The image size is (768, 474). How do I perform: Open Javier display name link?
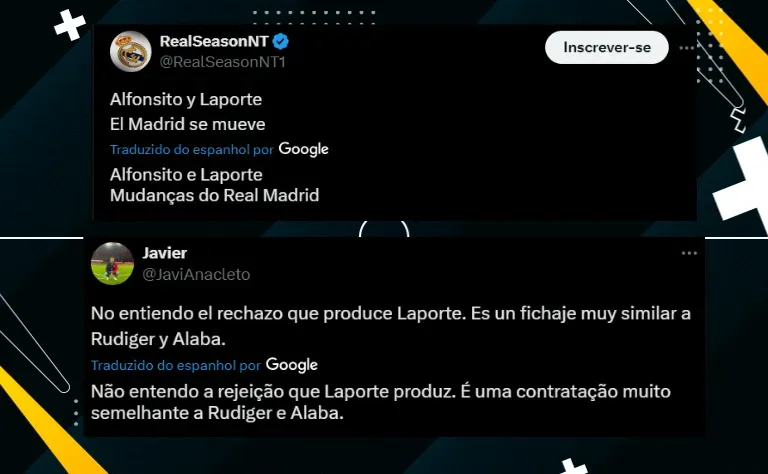pyautogui.click(x=165, y=253)
